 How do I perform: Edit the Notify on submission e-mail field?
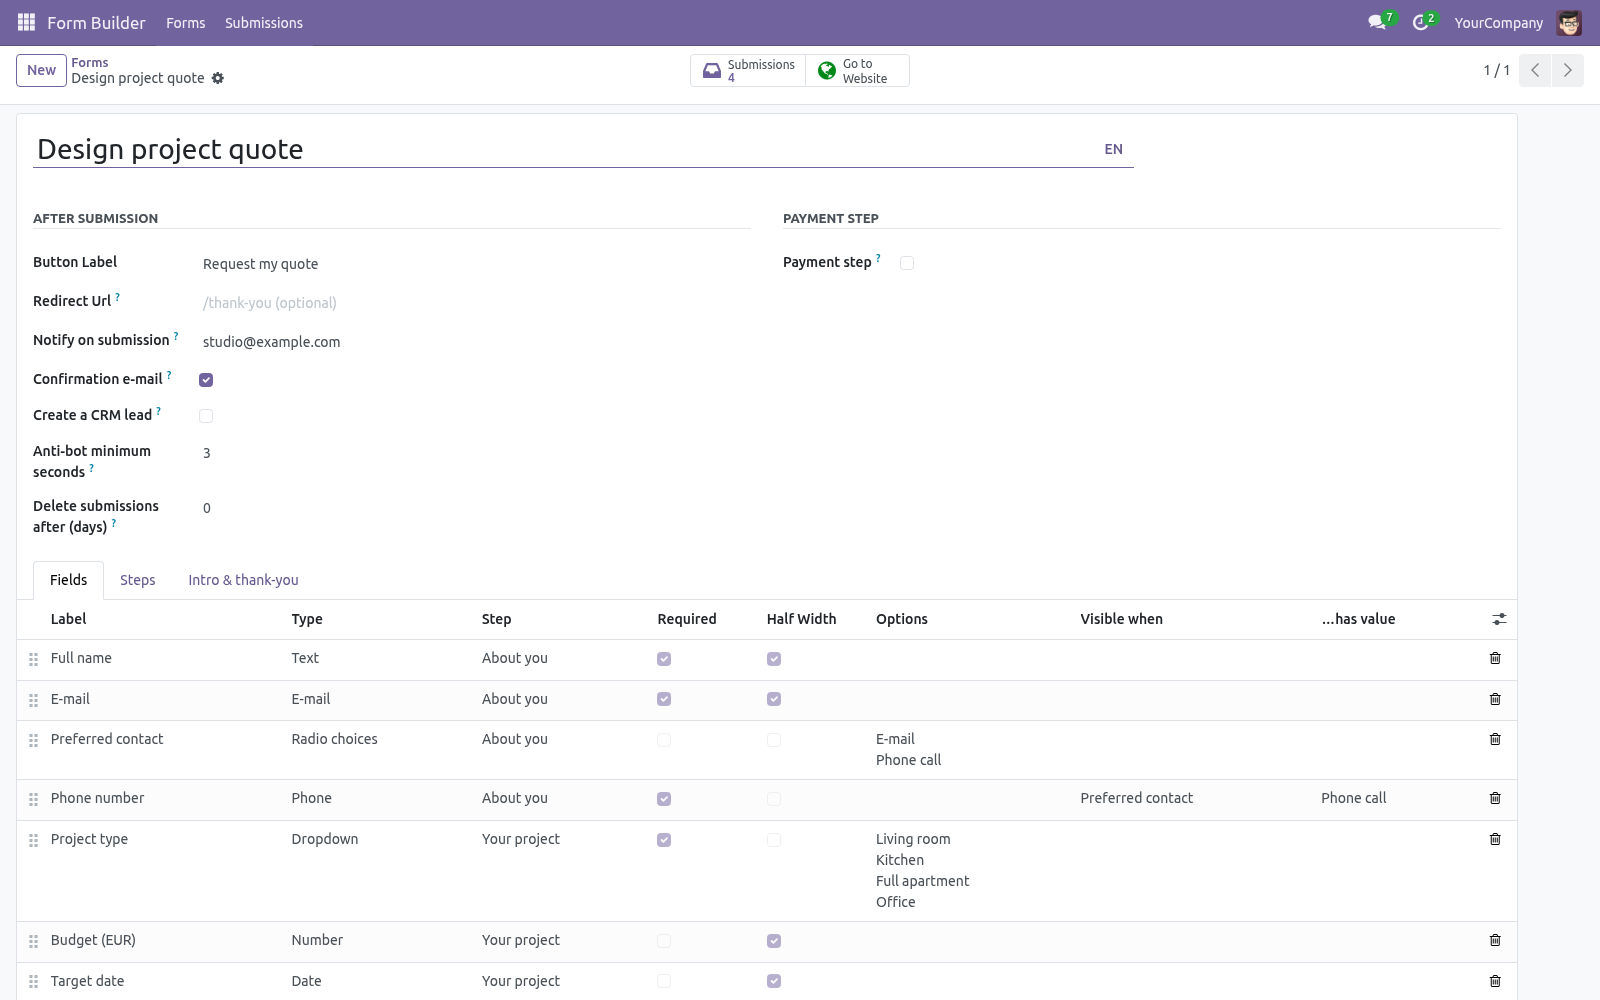476,342
